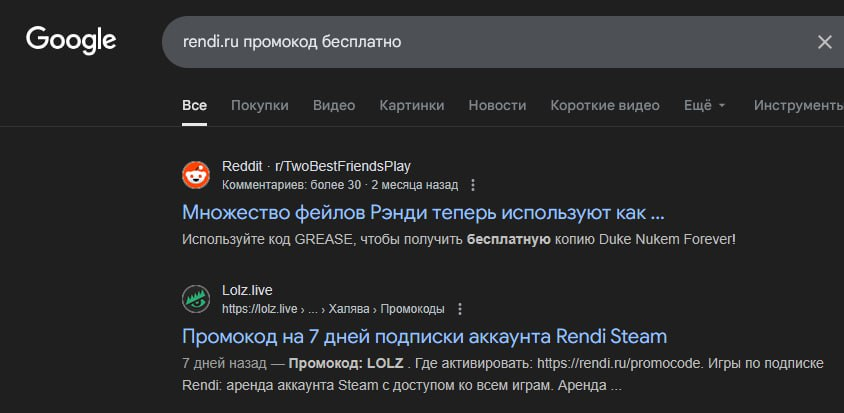This screenshot has height=413, width=844.
Task: Click the snippet text Промокод: LOLZ
Action: (346, 363)
